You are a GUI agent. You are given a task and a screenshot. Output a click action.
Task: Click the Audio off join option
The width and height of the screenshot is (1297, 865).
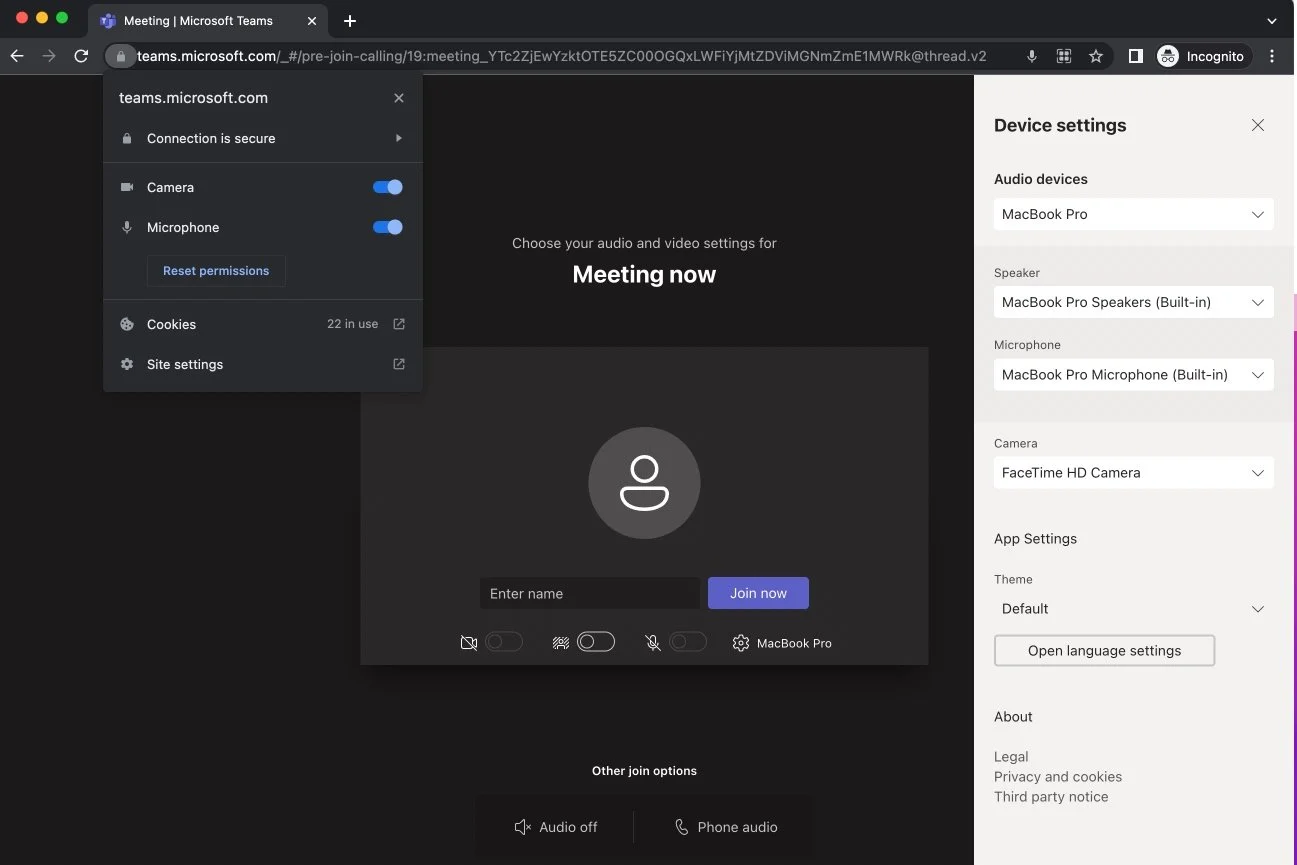point(556,827)
